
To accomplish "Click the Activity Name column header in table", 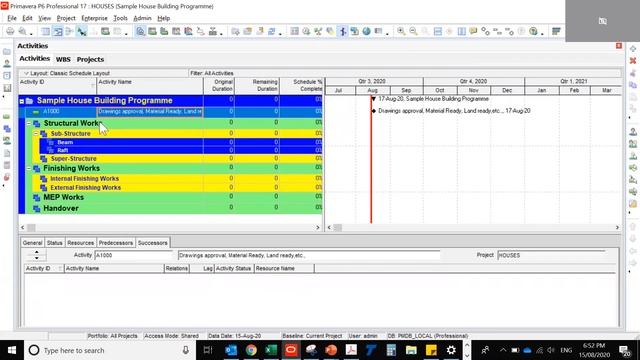I will click(150, 85).
